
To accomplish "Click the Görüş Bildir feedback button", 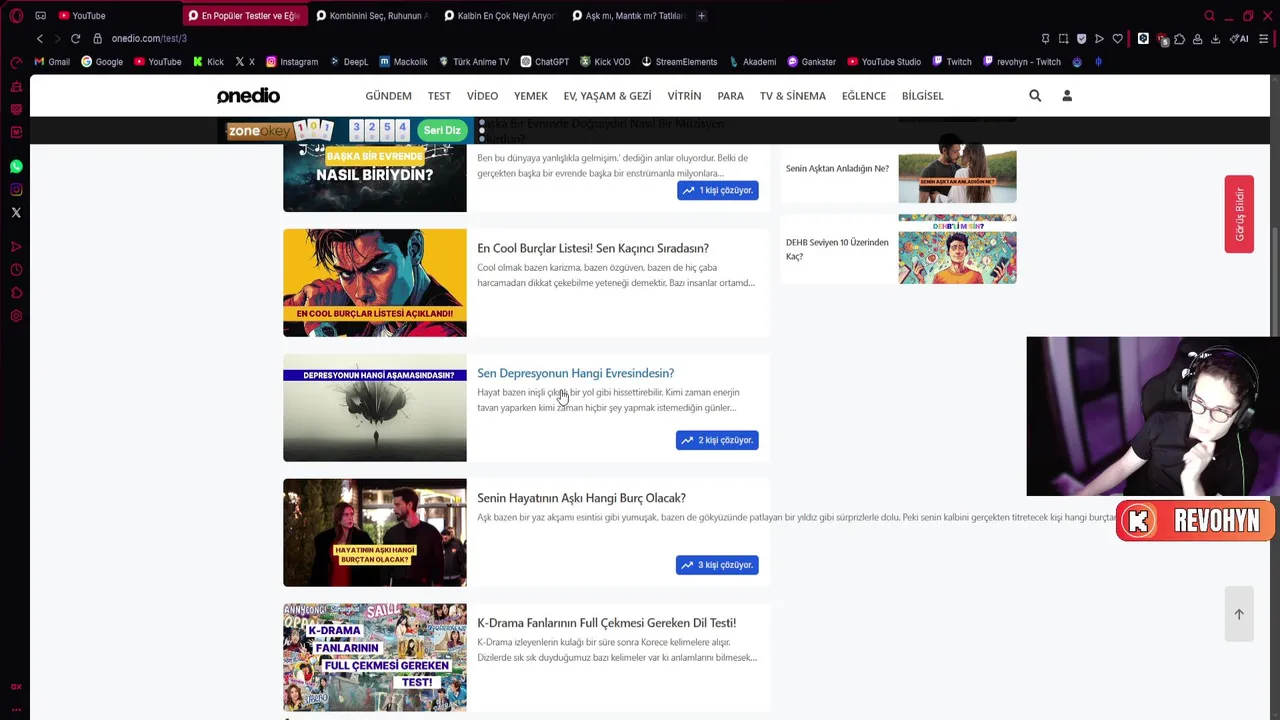I will (1239, 214).
